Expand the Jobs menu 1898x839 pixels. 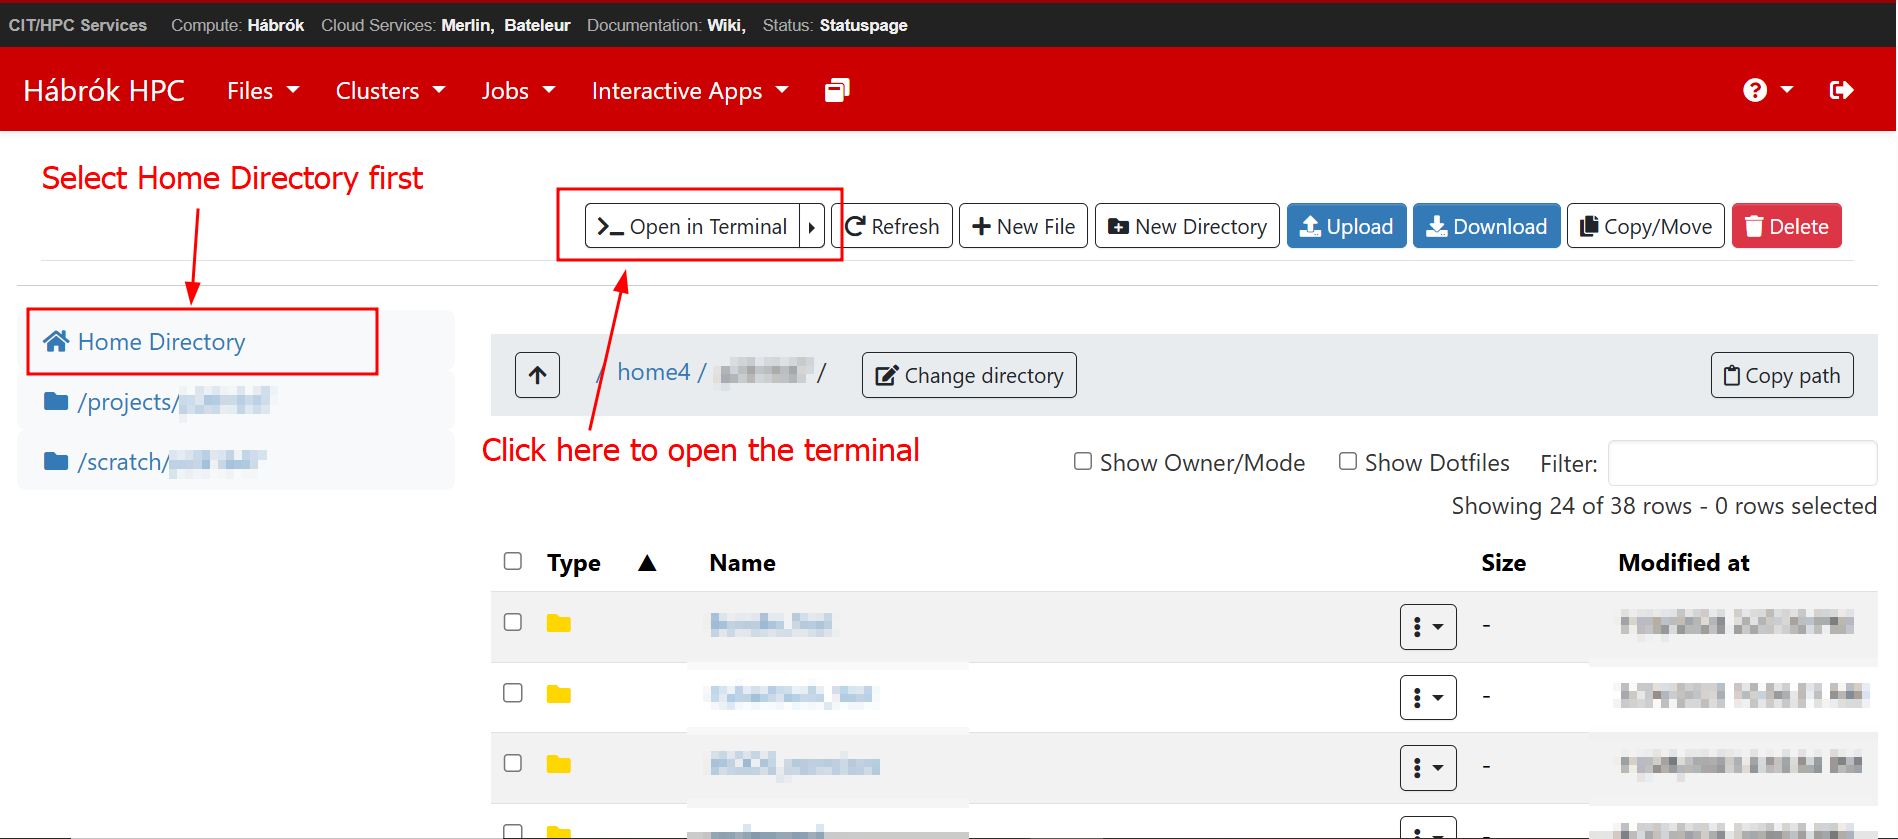(518, 91)
